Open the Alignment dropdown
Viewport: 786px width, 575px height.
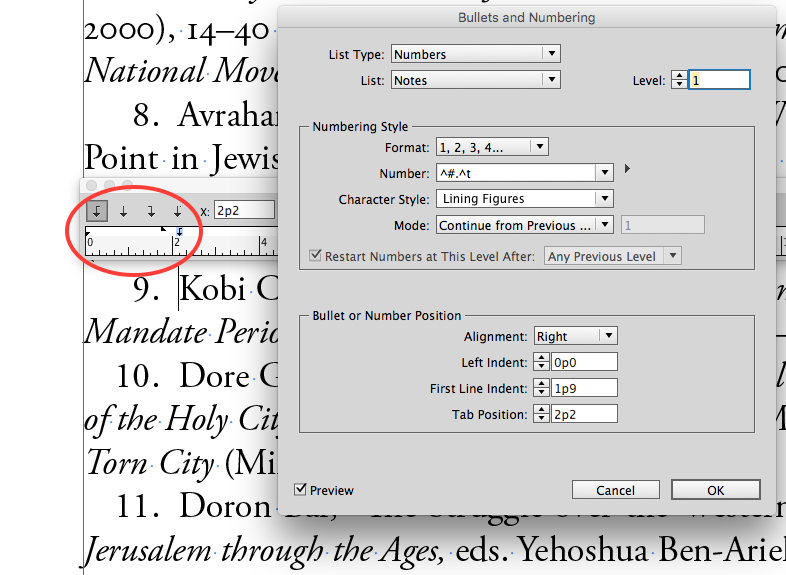click(575, 336)
